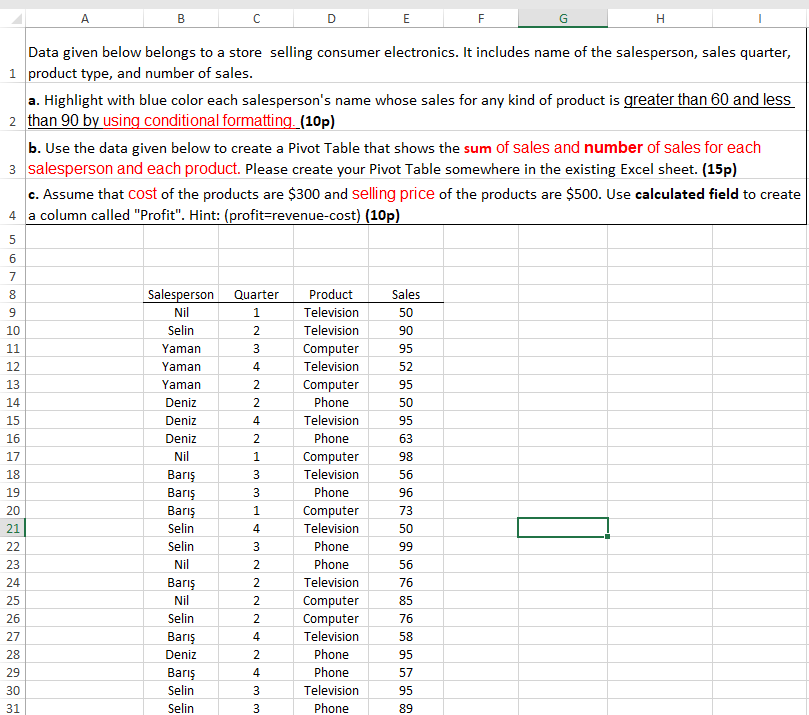Select column B header

[180, 17]
